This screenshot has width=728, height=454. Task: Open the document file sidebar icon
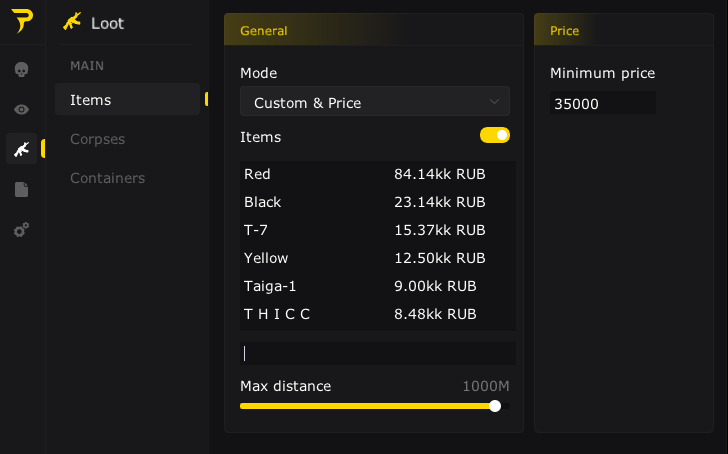[21, 189]
